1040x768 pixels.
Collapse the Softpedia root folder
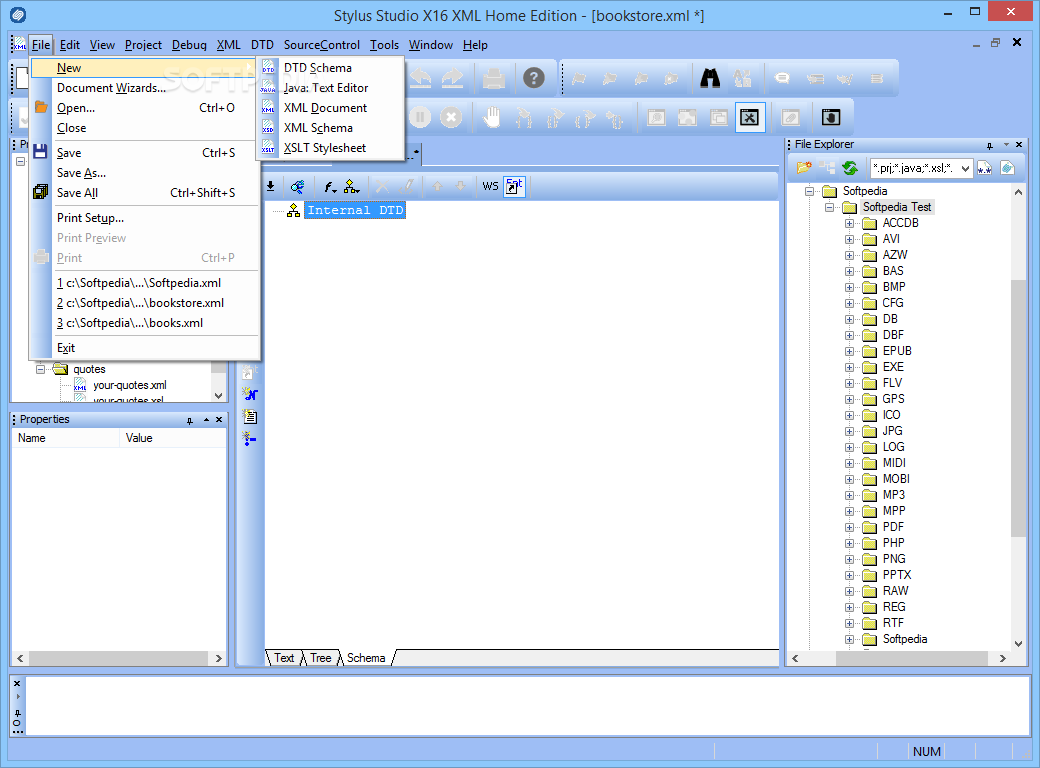[809, 191]
